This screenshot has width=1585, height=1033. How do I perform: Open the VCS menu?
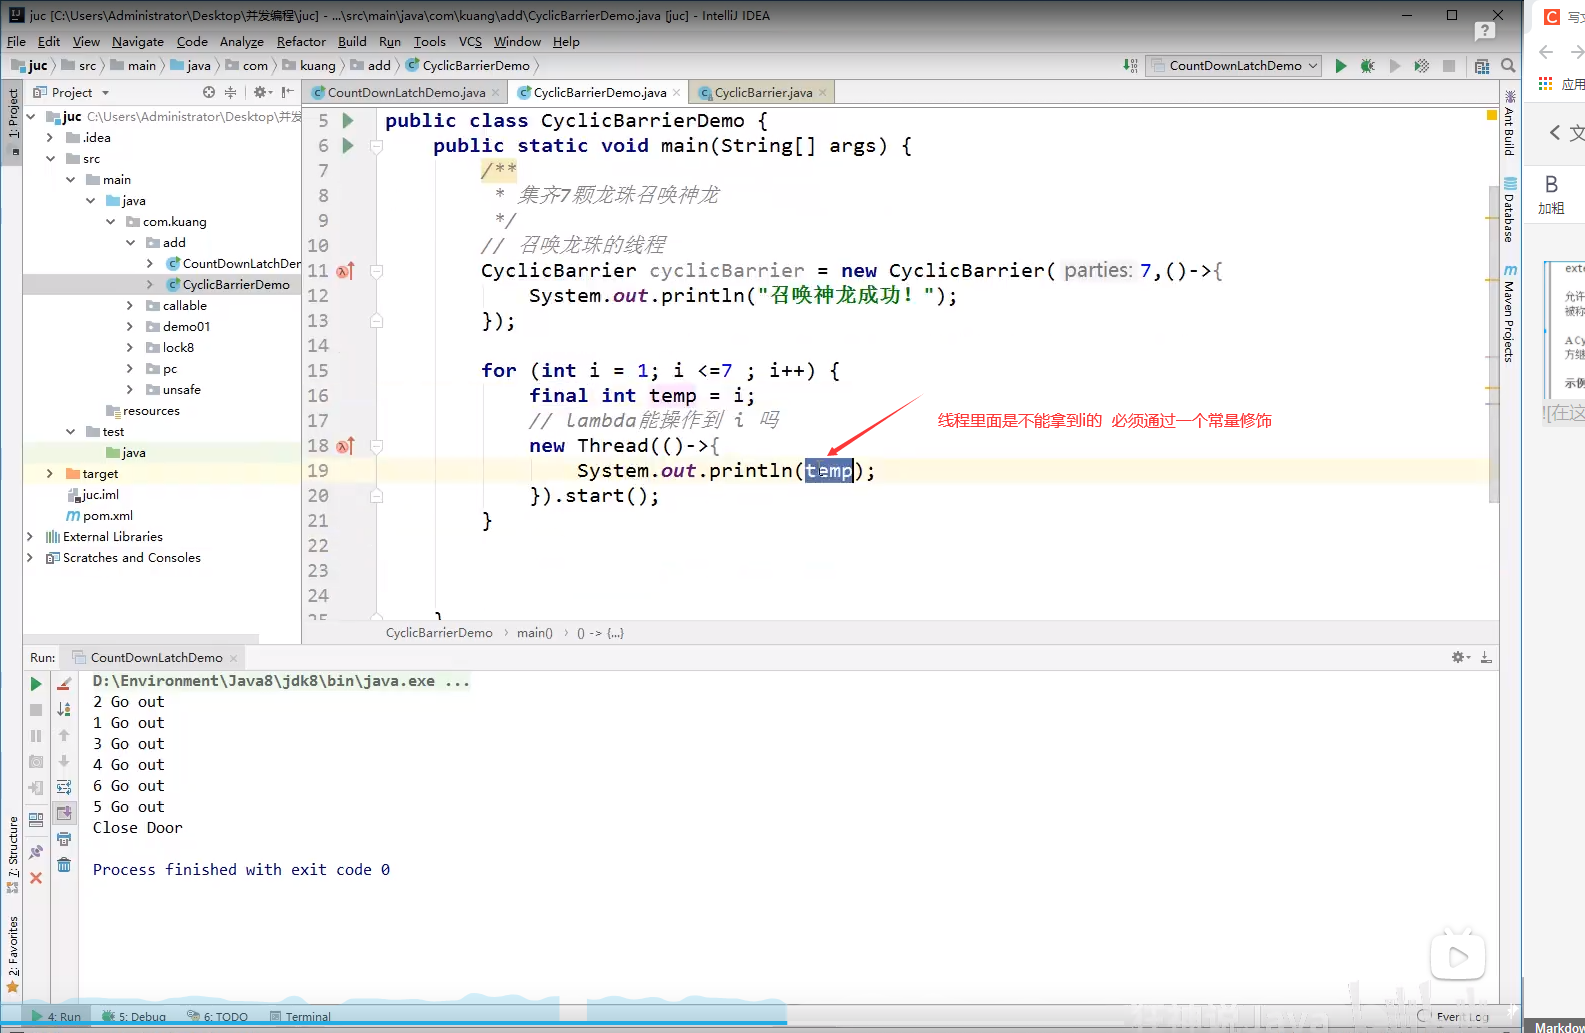click(x=470, y=42)
